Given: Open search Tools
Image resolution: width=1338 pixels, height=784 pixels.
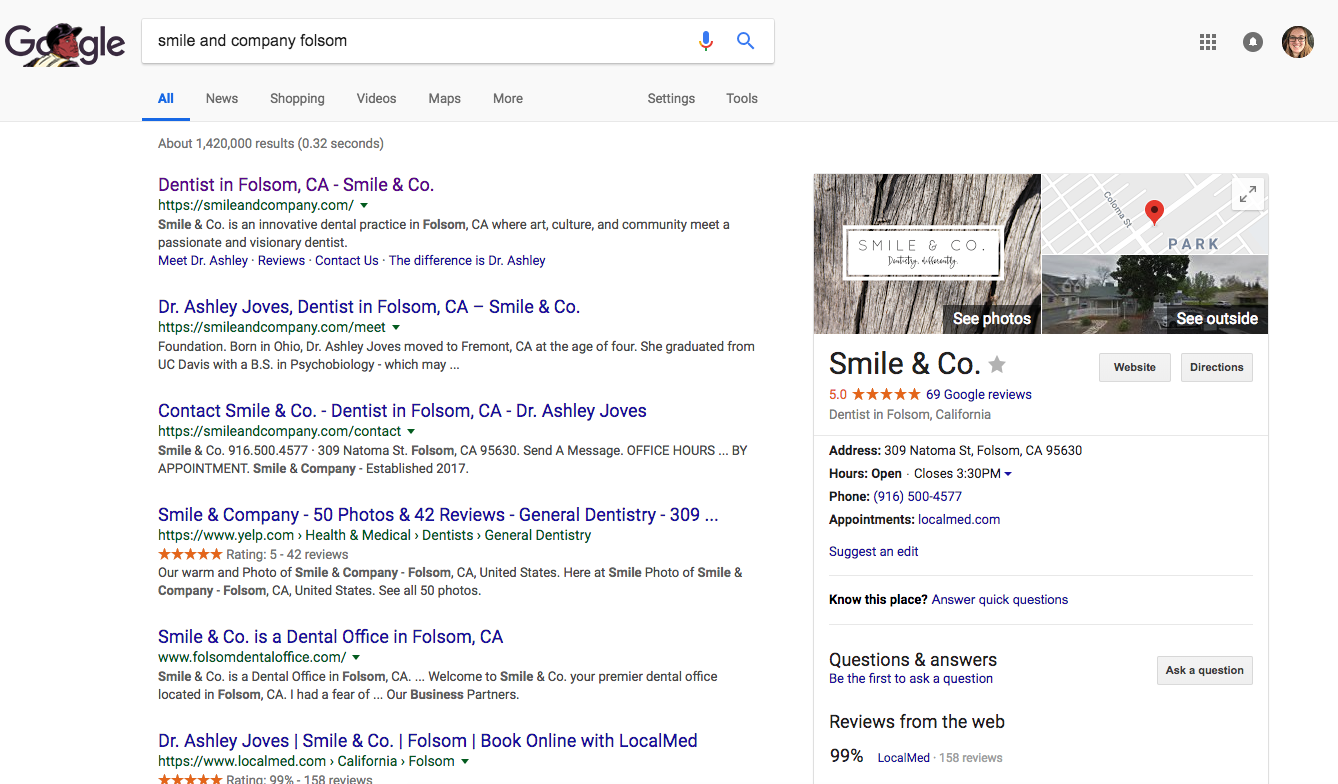Looking at the screenshot, I should 742,98.
